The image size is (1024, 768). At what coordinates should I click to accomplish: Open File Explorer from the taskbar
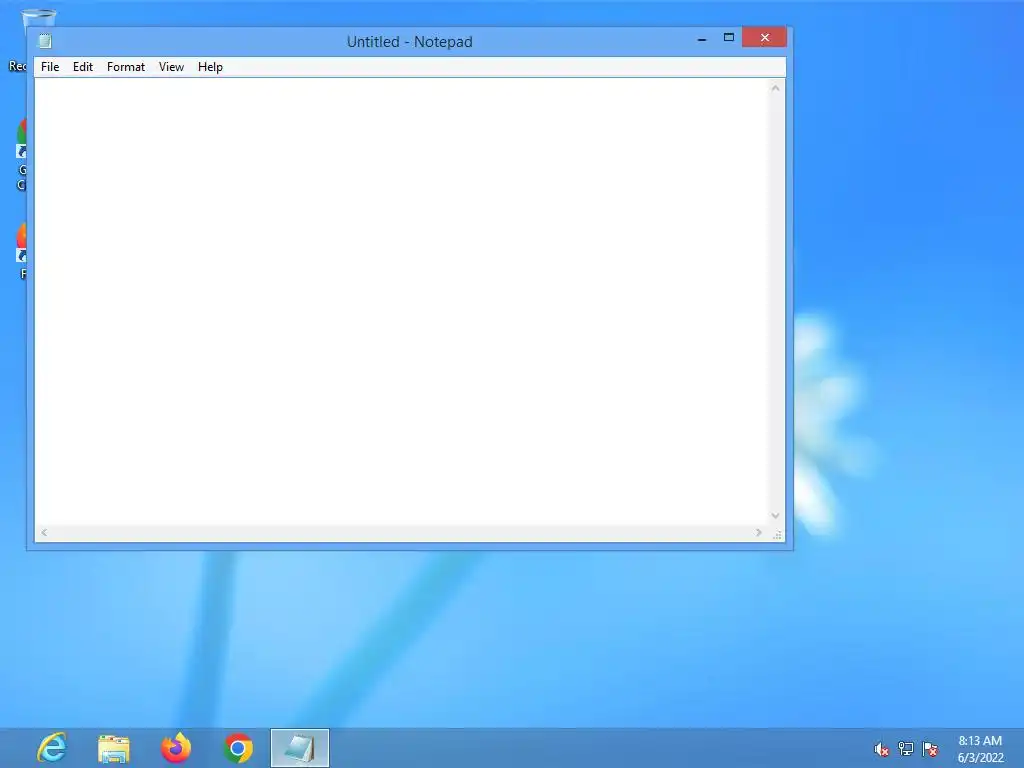coord(114,748)
